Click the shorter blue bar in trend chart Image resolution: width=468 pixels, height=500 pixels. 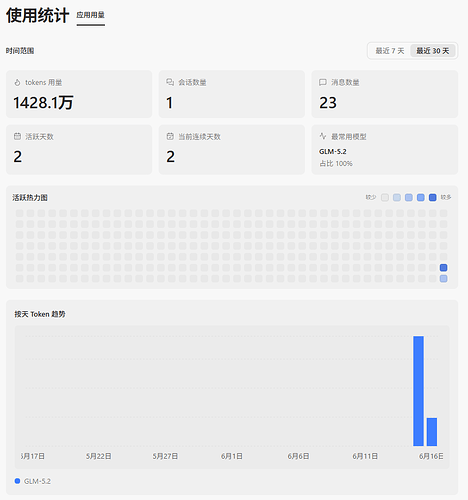click(432, 432)
